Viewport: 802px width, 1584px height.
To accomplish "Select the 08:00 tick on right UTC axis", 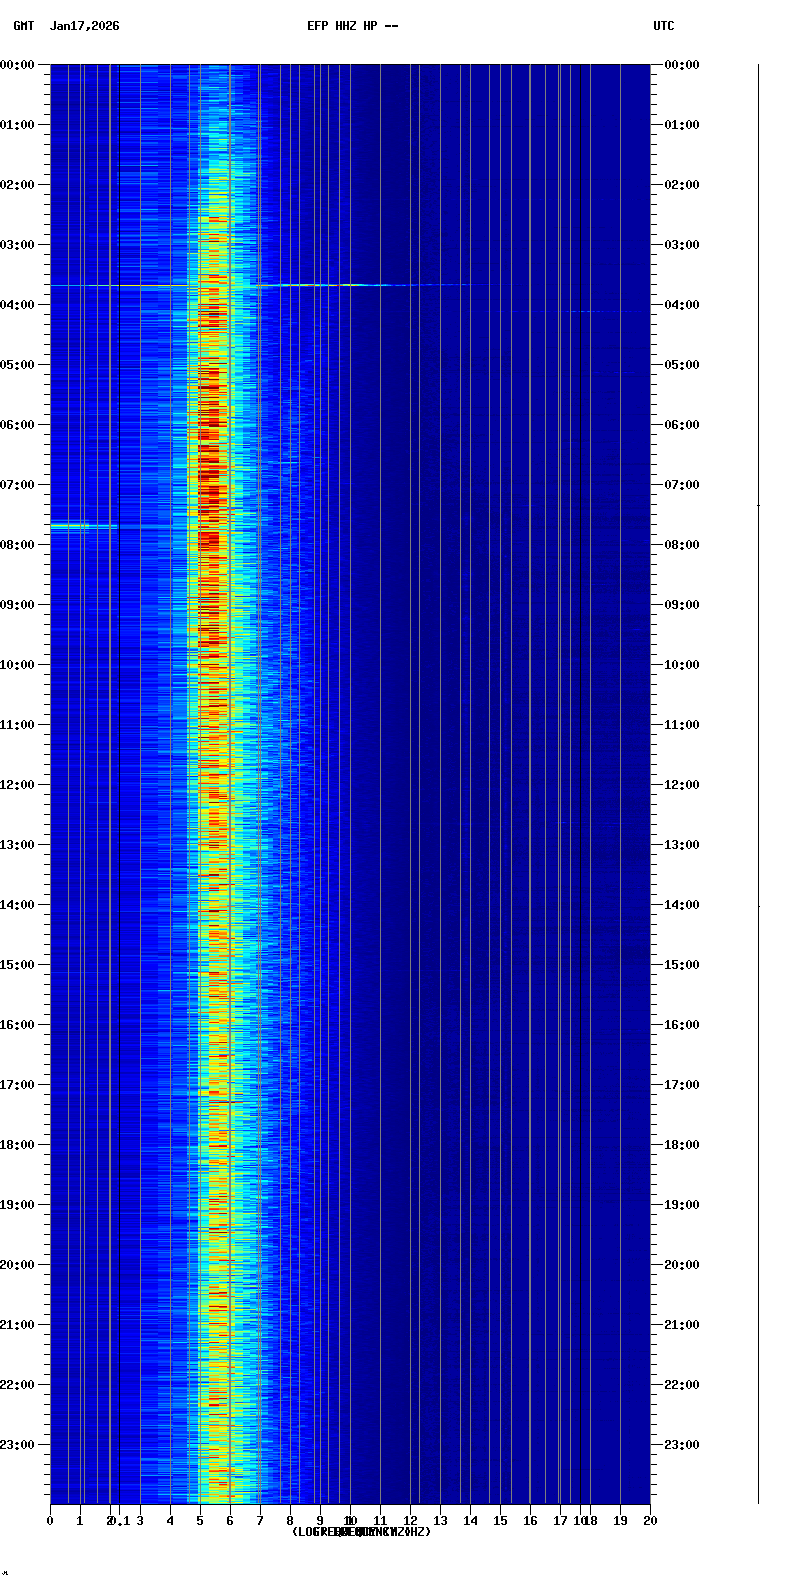I will 681,544.
